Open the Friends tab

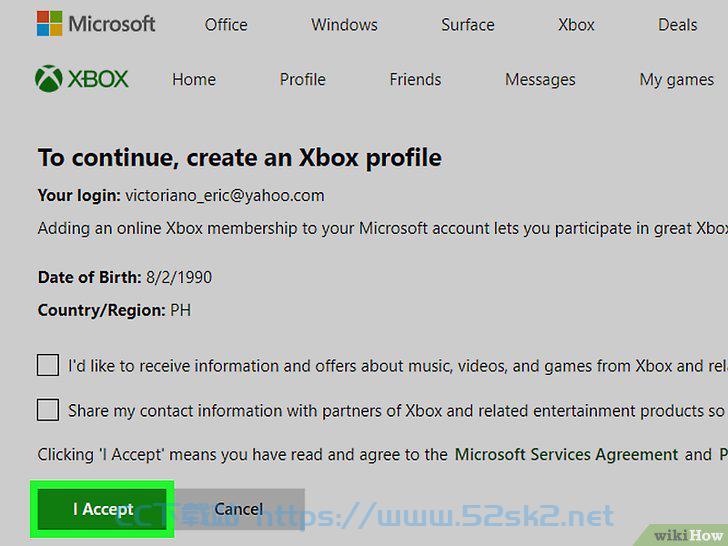tap(416, 79)
